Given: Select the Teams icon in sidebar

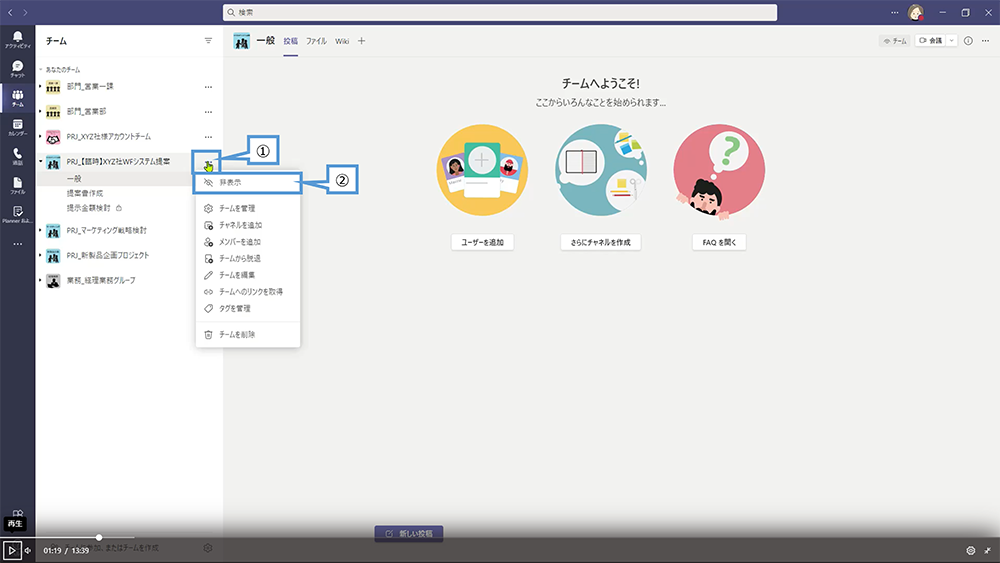Looking at the screenshot, I should click(17, 98).
